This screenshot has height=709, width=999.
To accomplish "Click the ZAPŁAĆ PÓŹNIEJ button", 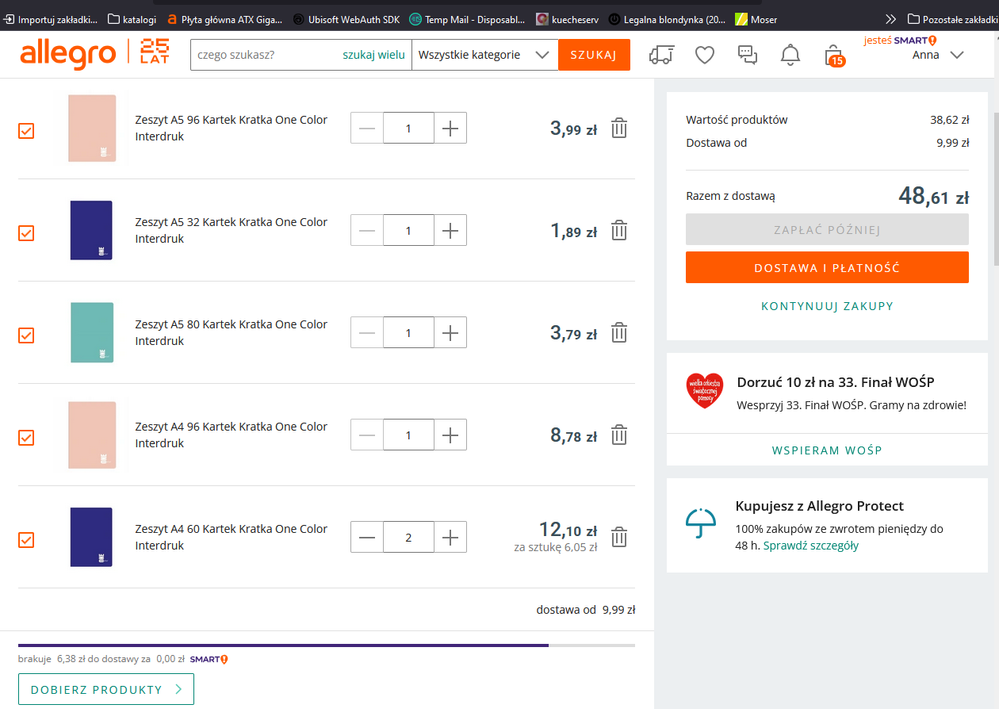I will (x=827, y=229).
